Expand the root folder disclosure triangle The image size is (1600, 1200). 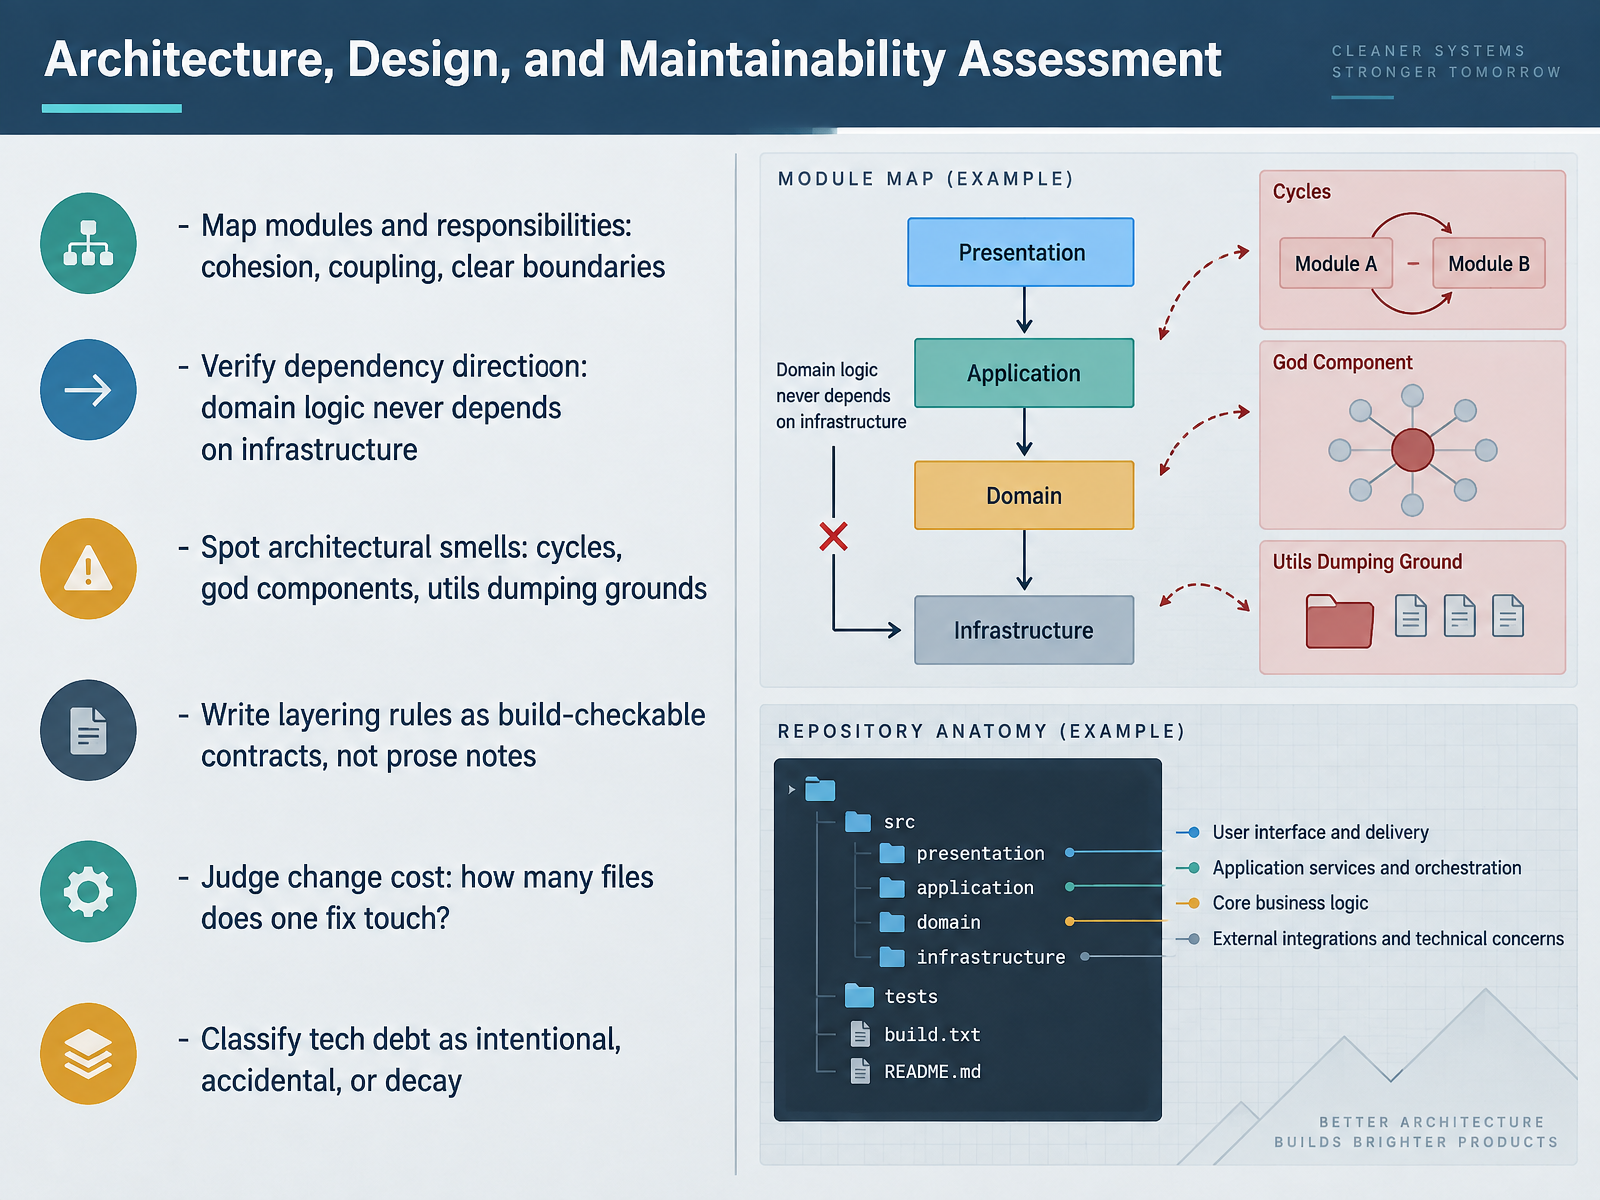[792, 789]
